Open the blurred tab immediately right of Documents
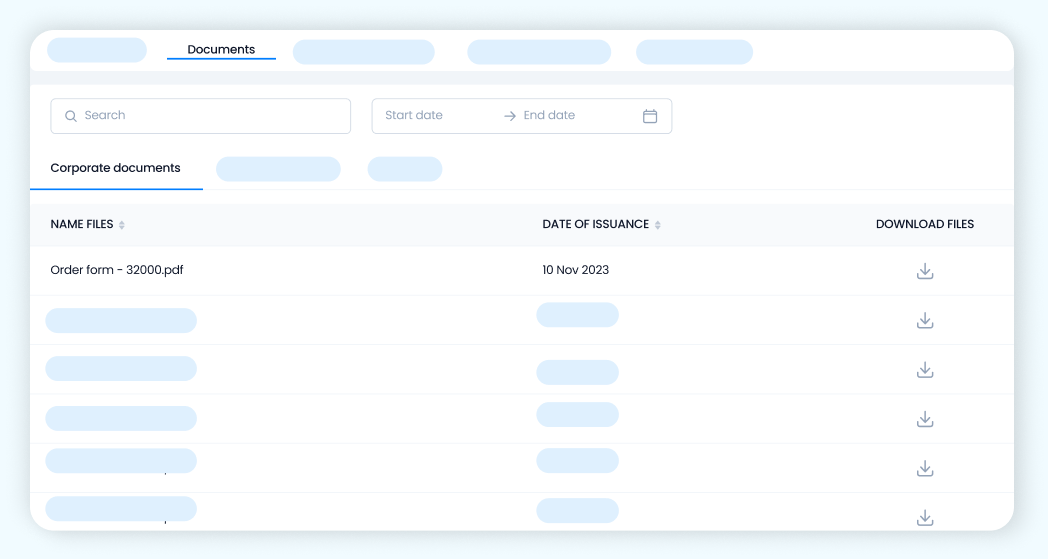 [x=363, y=52]
